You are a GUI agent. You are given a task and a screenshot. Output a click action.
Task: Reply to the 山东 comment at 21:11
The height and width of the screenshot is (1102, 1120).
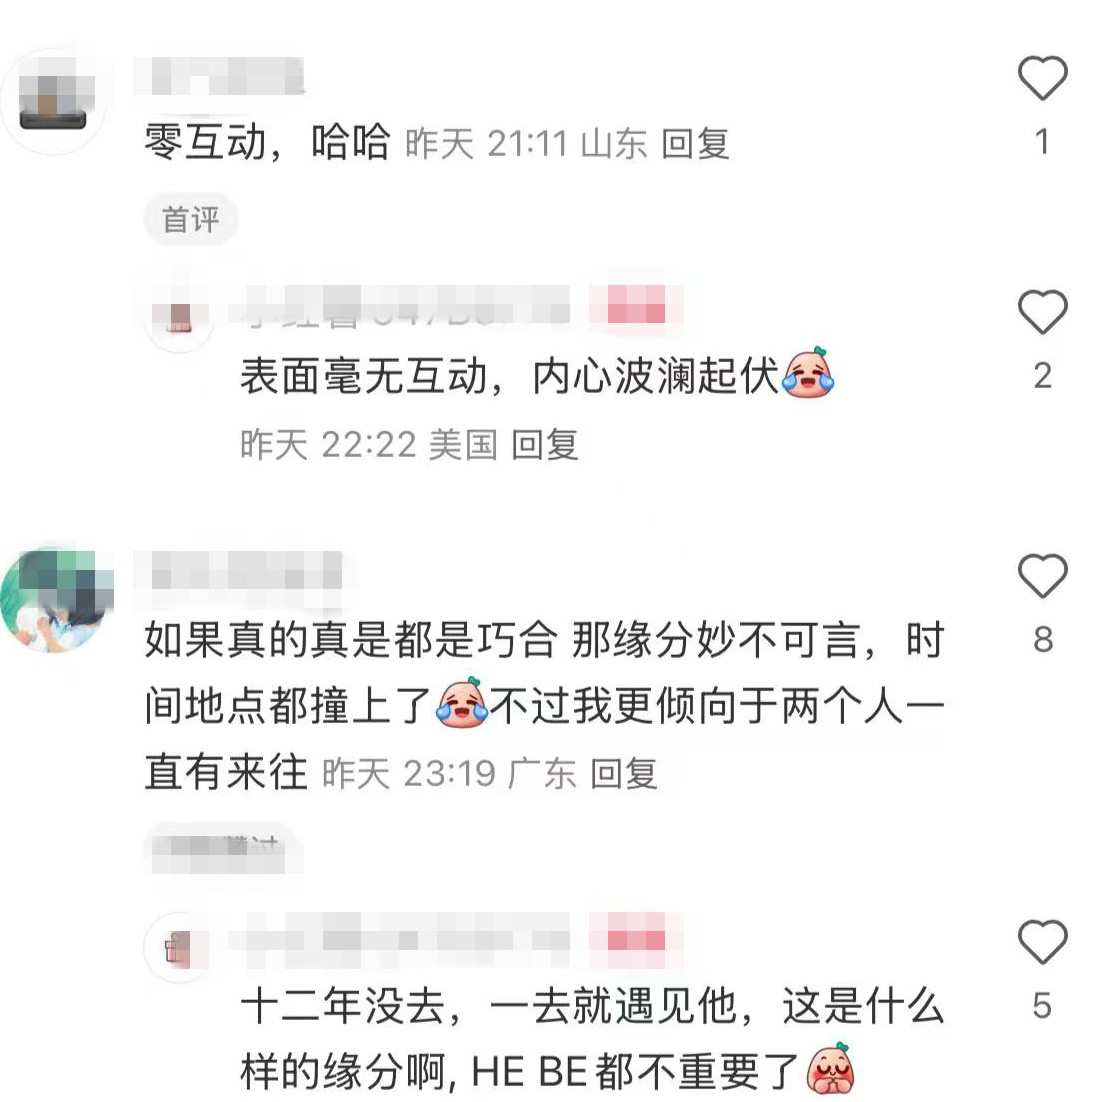point(695,144)
